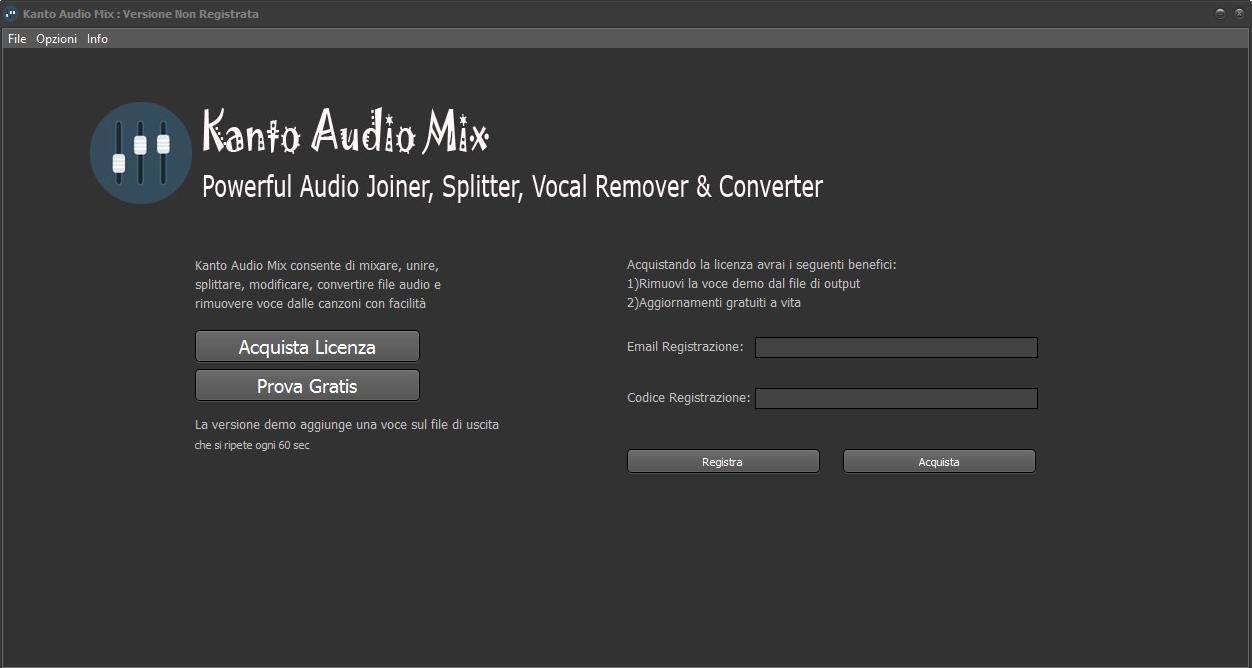
Task: Click the text 'Acquistando la licenza avrai i seguenti benefici'
Action: point(761,265)
